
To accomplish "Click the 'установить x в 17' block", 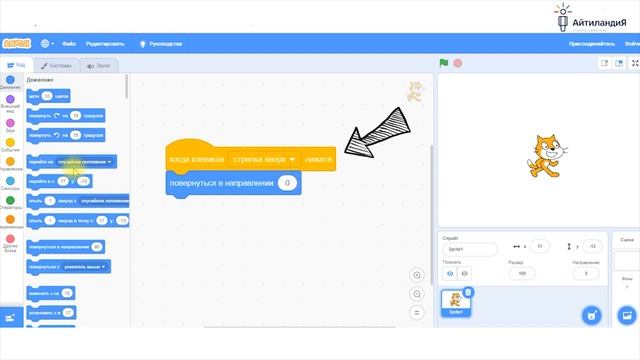I will [51, 313].
